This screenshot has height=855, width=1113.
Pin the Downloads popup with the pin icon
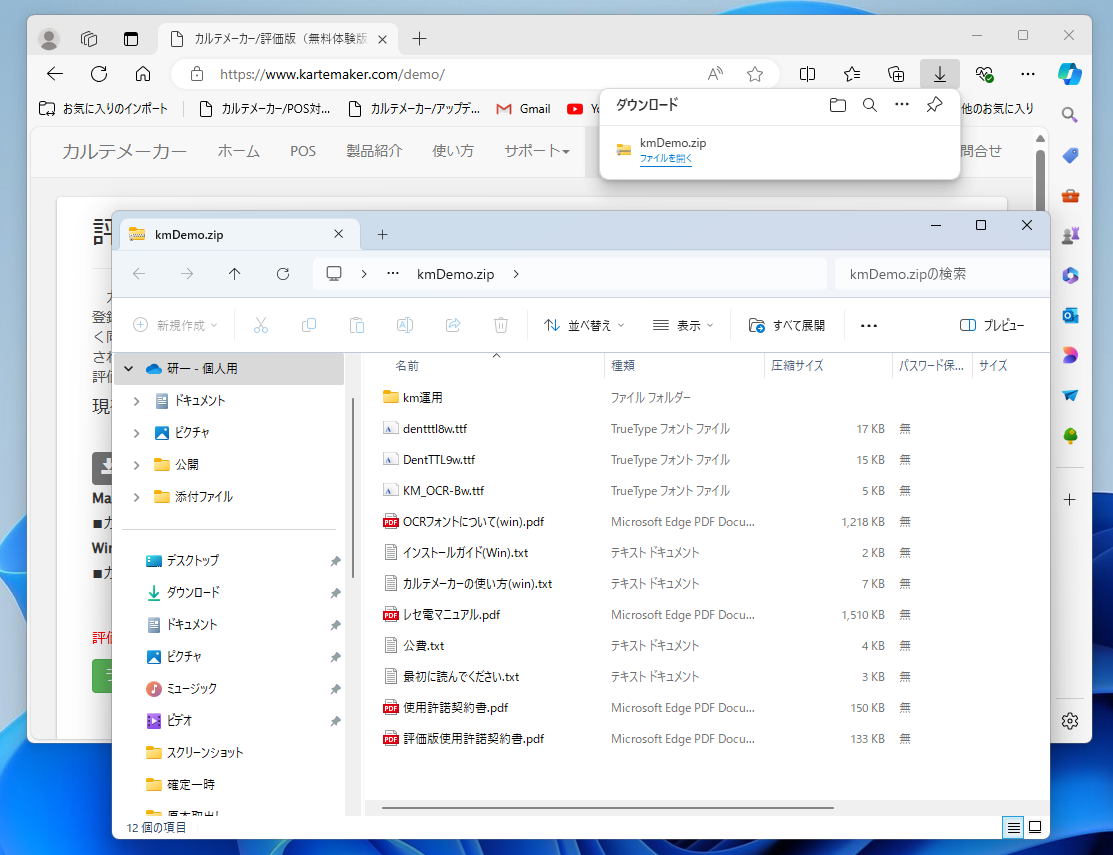934,105
